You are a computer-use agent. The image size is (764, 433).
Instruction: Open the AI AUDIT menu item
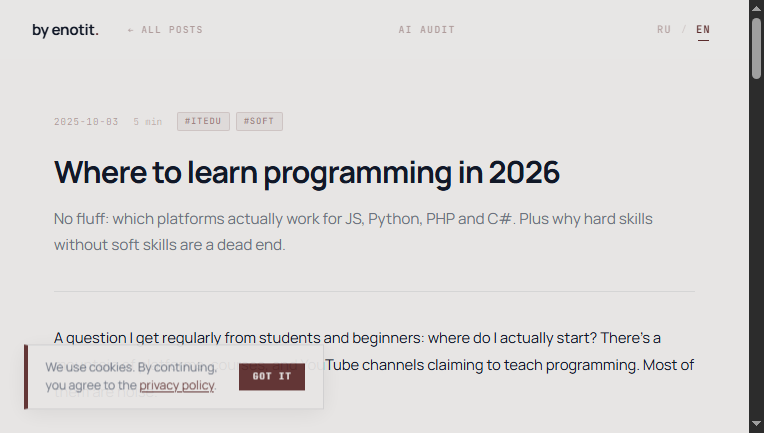pyautogui.click(x=426, y=30)
